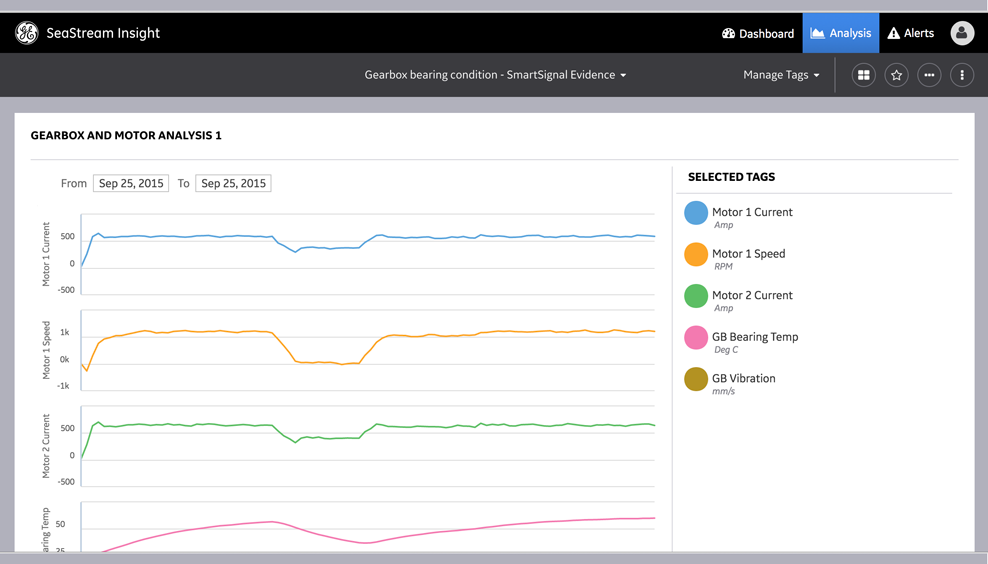Screen dimensions: 988x564
Task: Click the orange Motor 1 Speed swatch
Action: tap(696, 255)
